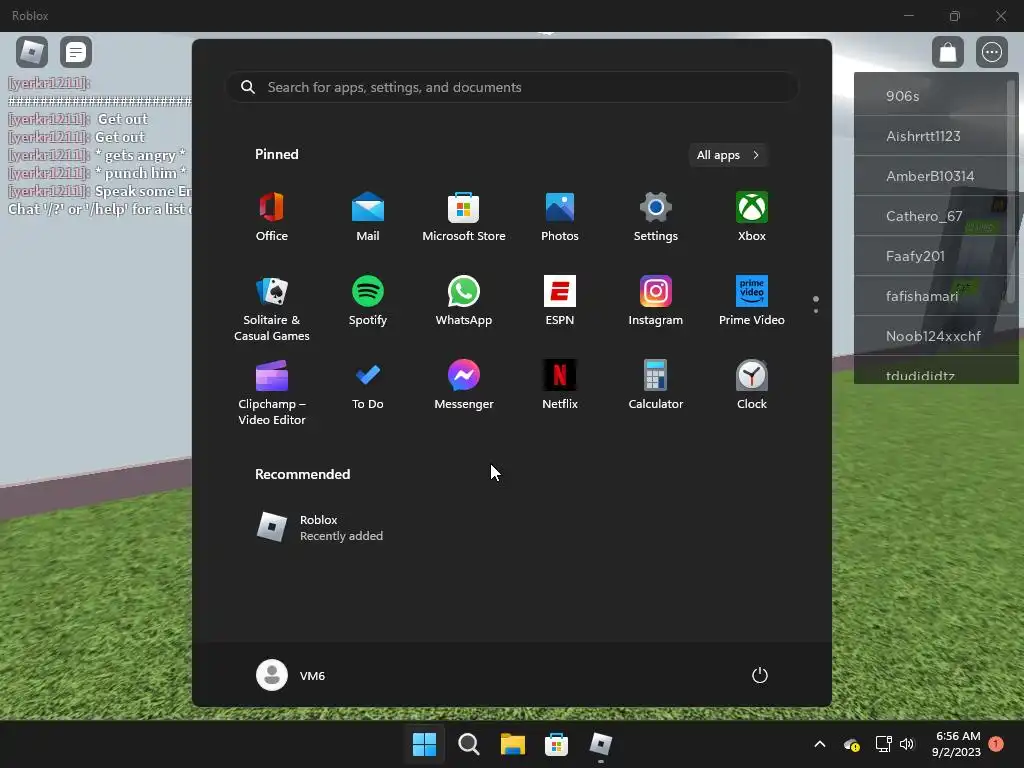
Task: Open the Roblox backpack inventory icon
Action: point(948,52)
